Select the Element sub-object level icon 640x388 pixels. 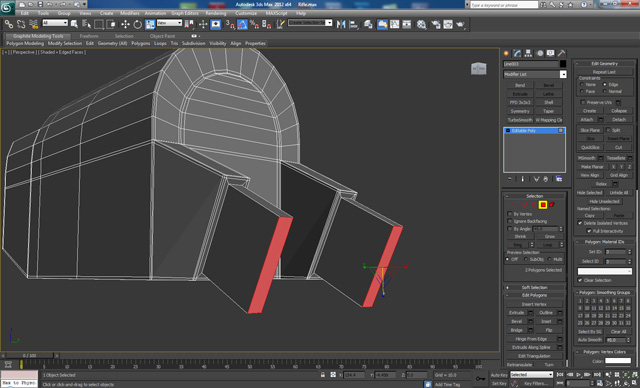coord(552,205)
